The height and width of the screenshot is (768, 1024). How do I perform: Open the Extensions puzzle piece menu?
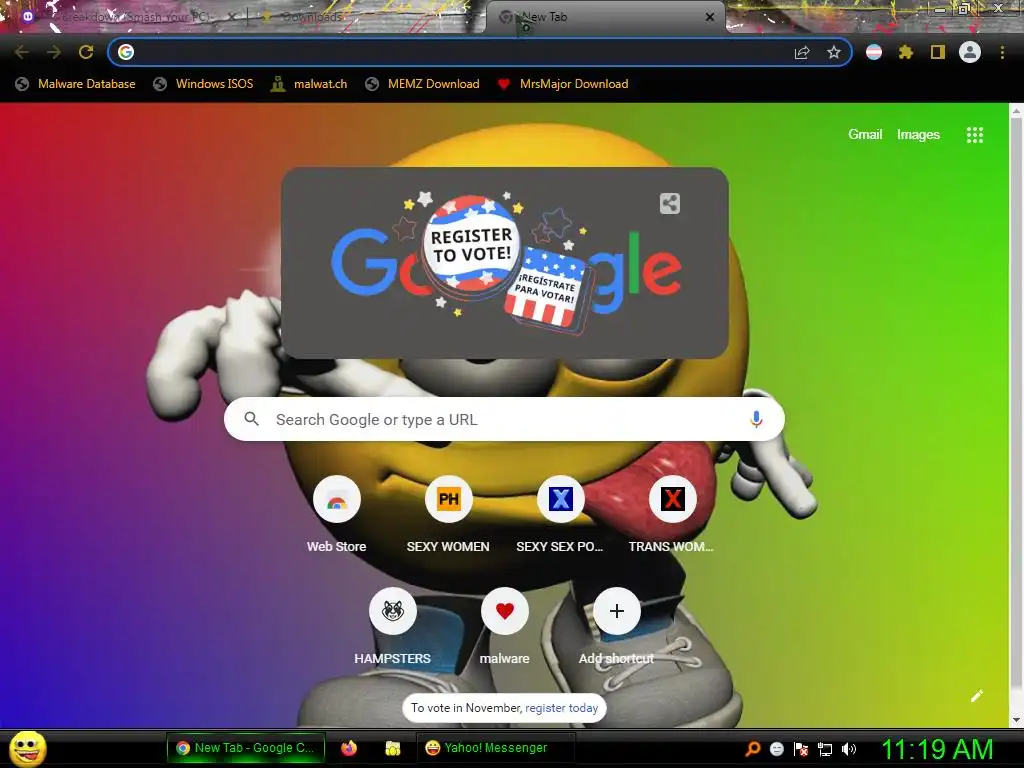[x=906, y=52]
